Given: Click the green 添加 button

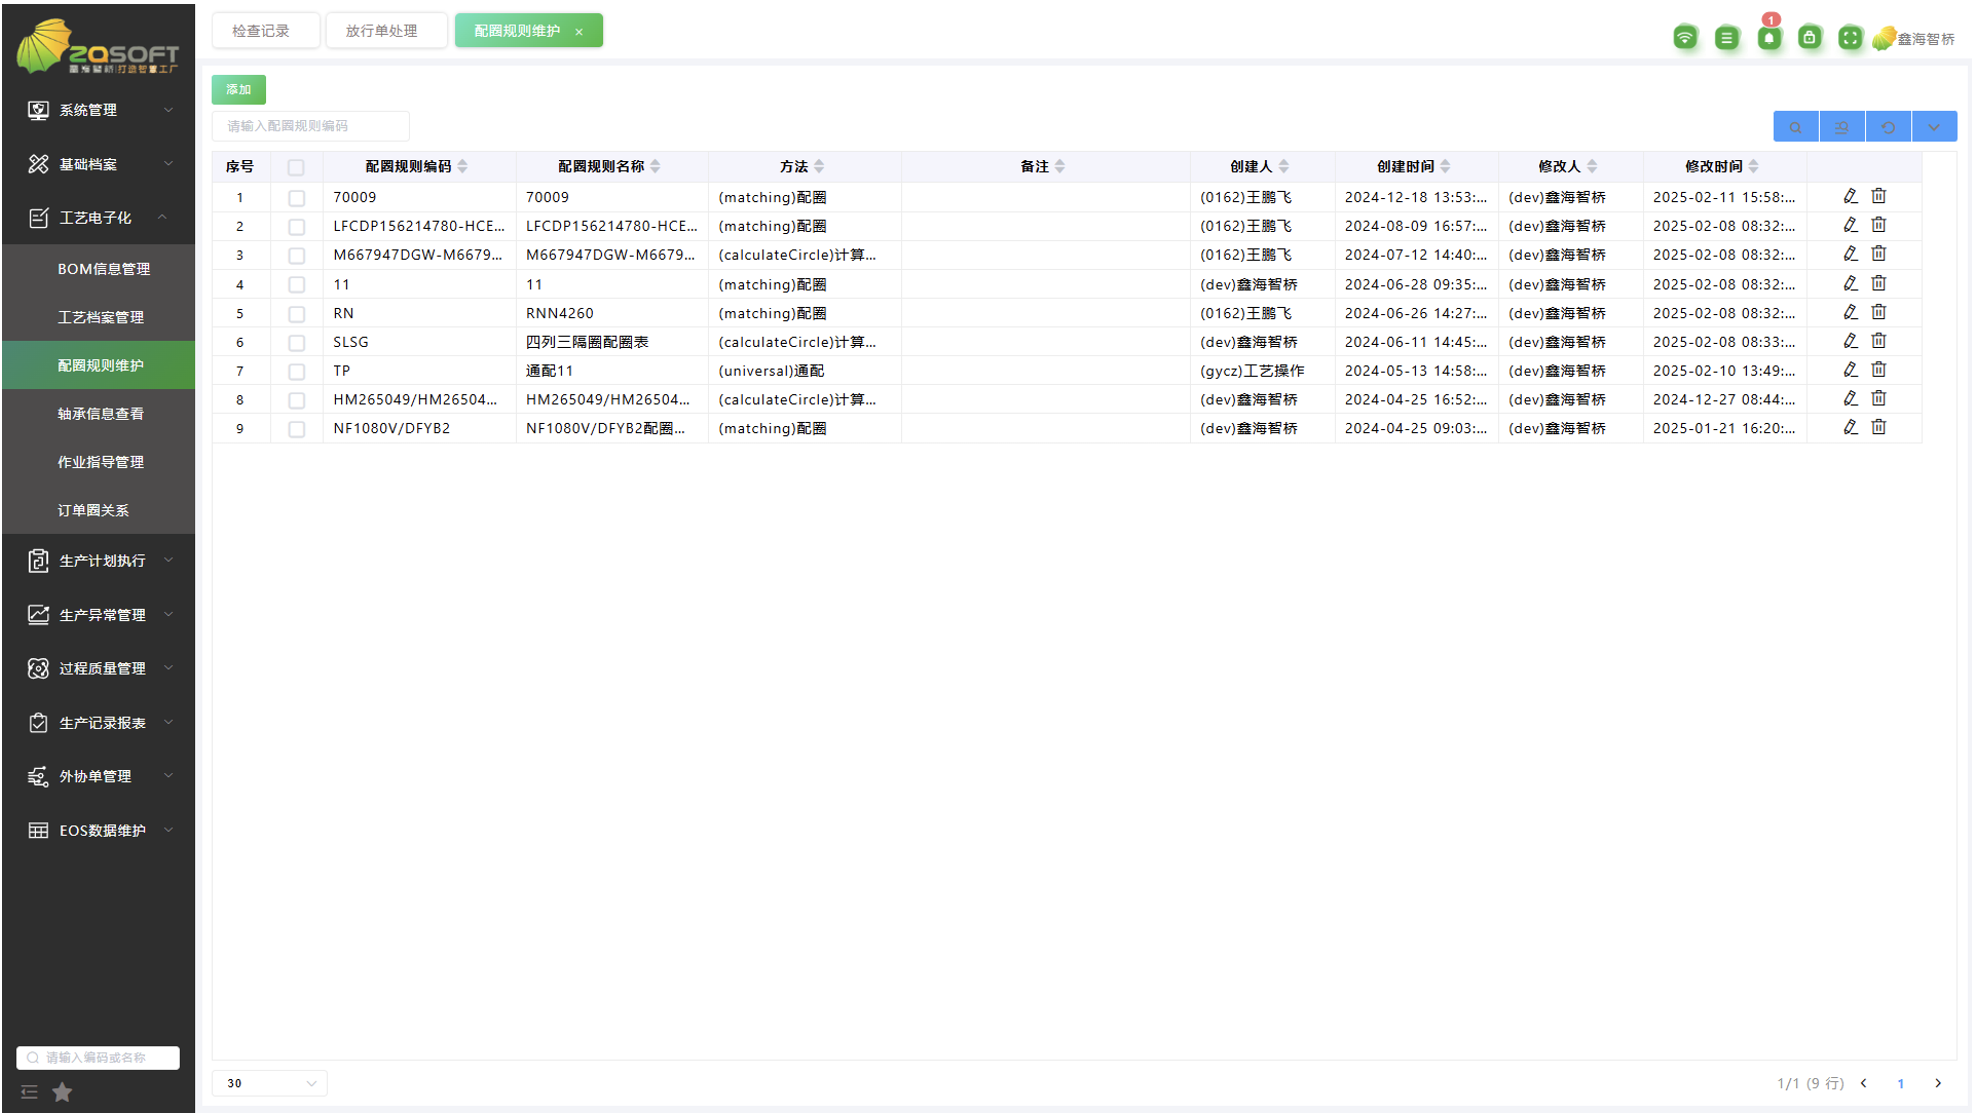Looking at the screenshot, I should (x=238, y=90).
